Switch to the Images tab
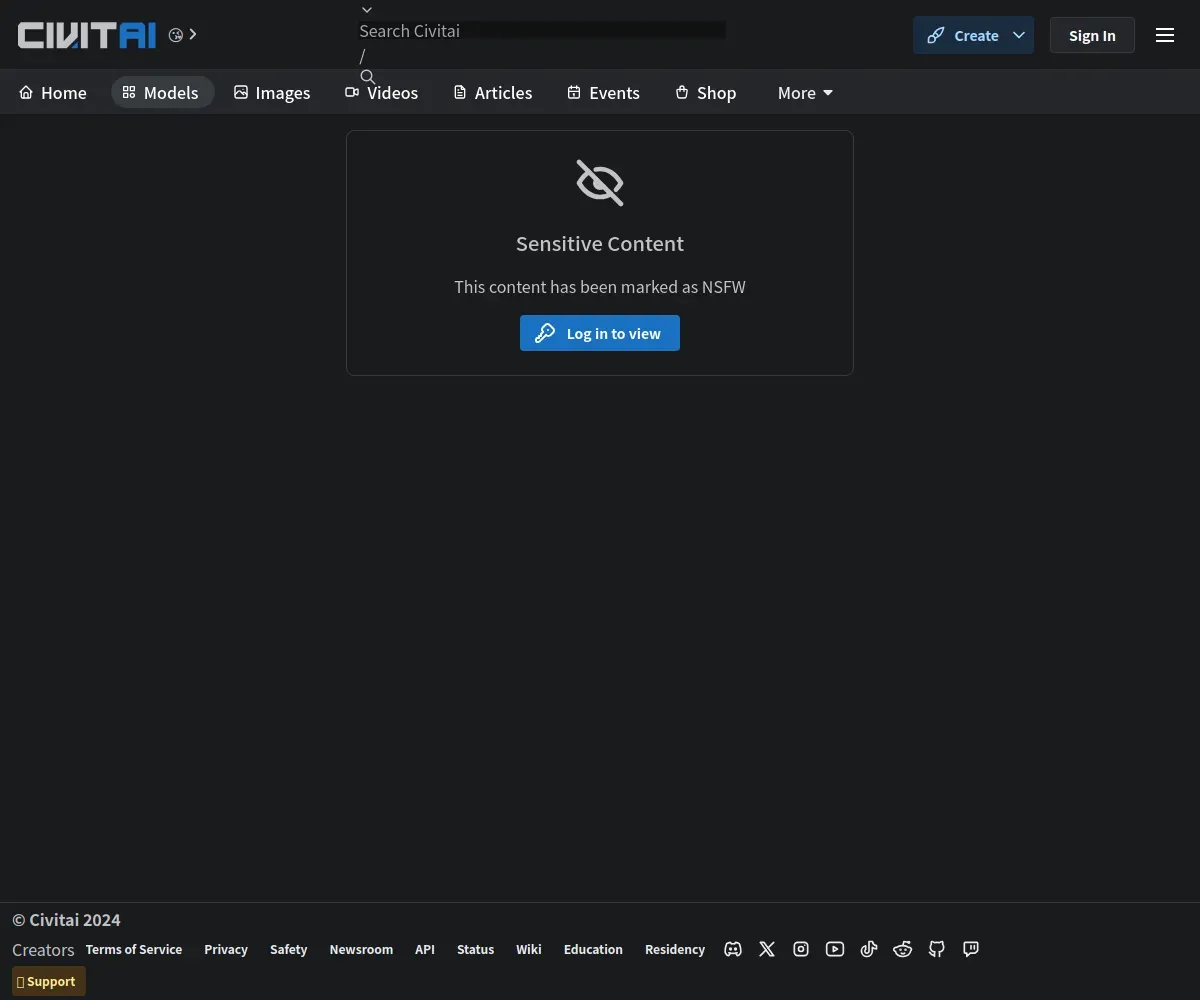 [x=272, y=92]
